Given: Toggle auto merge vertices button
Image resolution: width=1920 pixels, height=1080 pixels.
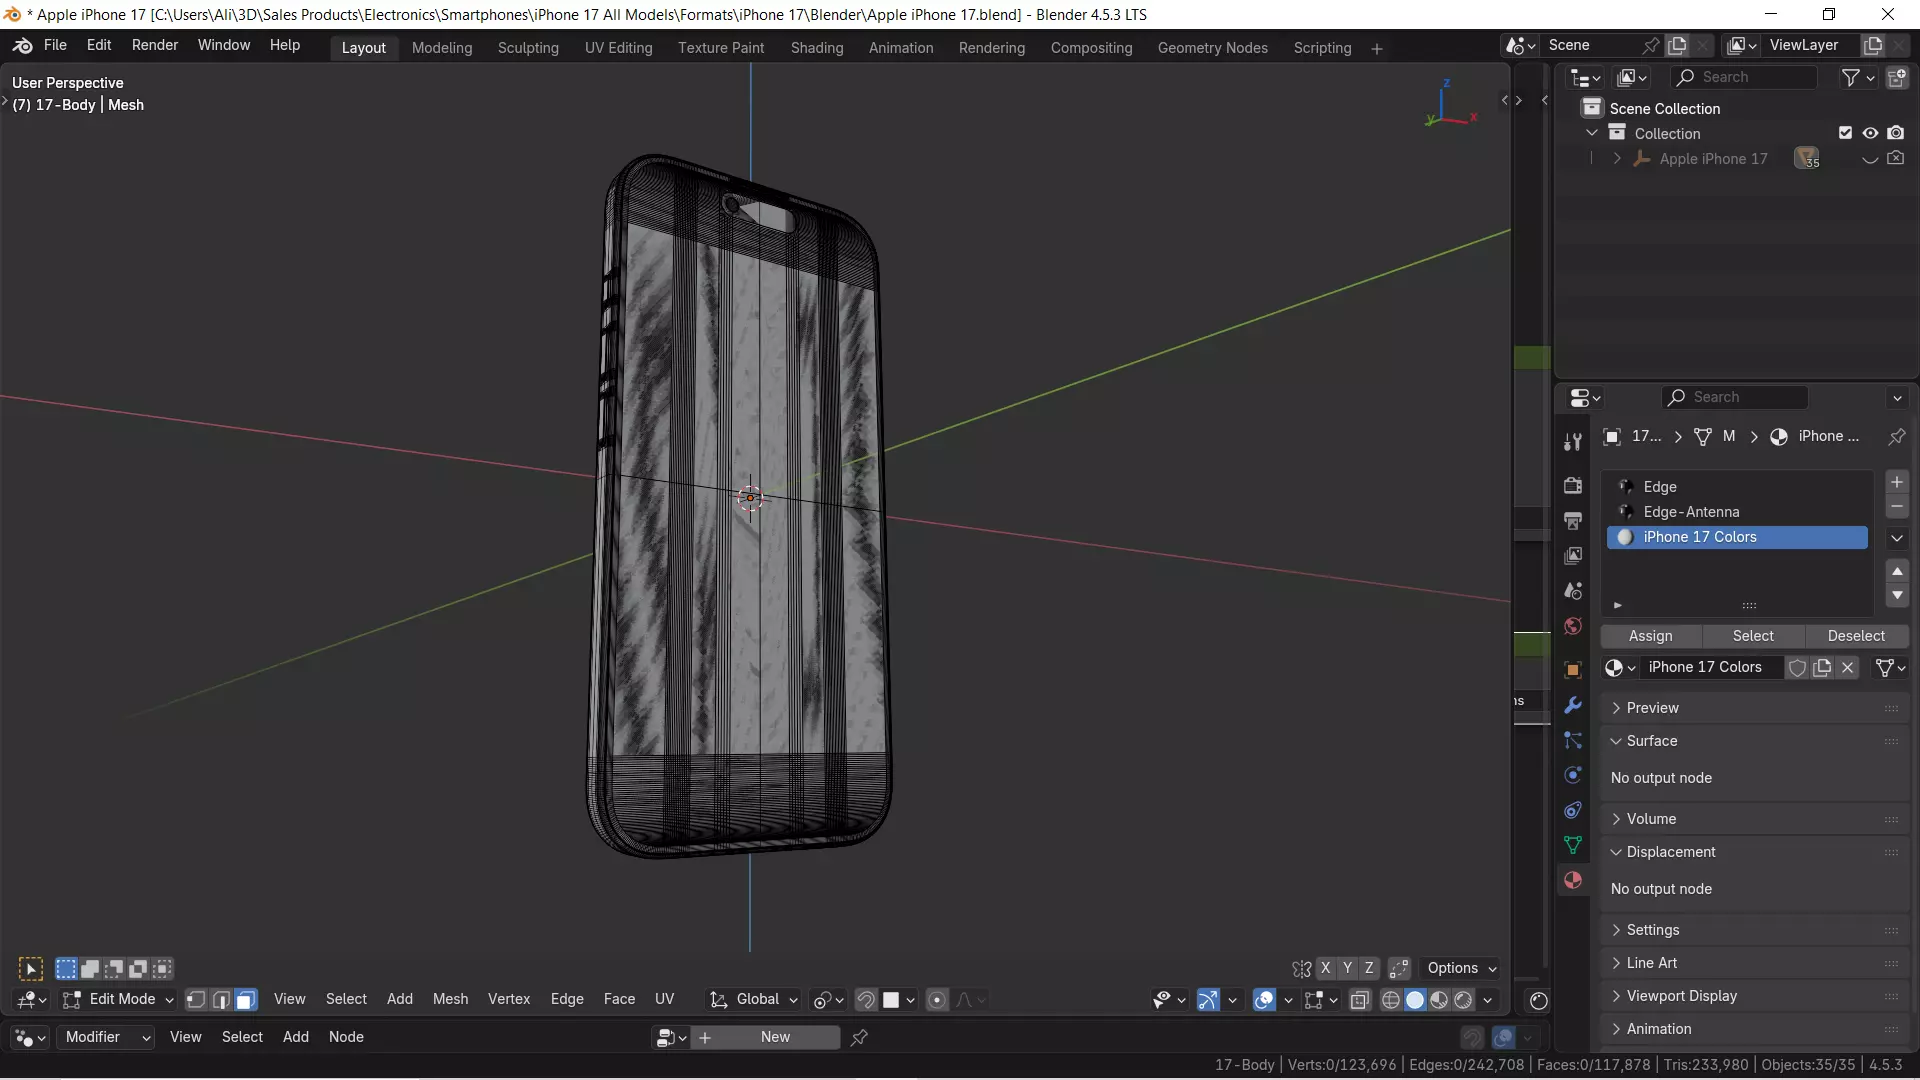Looking at the screenshot, I should point(1399,969).
